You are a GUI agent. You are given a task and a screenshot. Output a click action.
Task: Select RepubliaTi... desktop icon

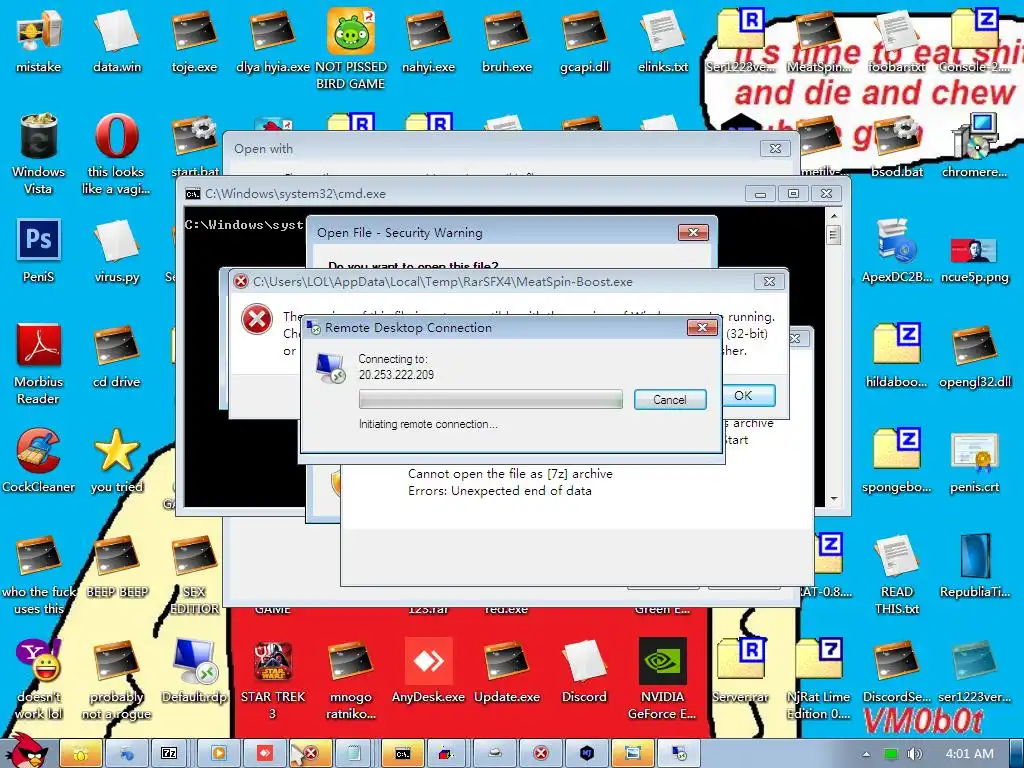(974, 566)
